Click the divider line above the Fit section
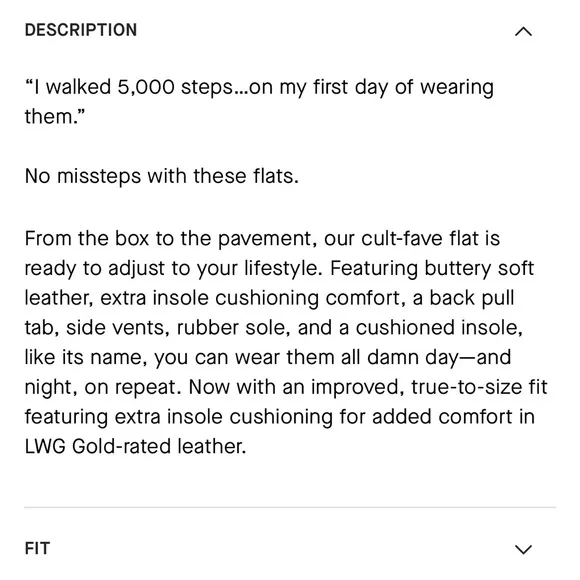 pos(290,508)
